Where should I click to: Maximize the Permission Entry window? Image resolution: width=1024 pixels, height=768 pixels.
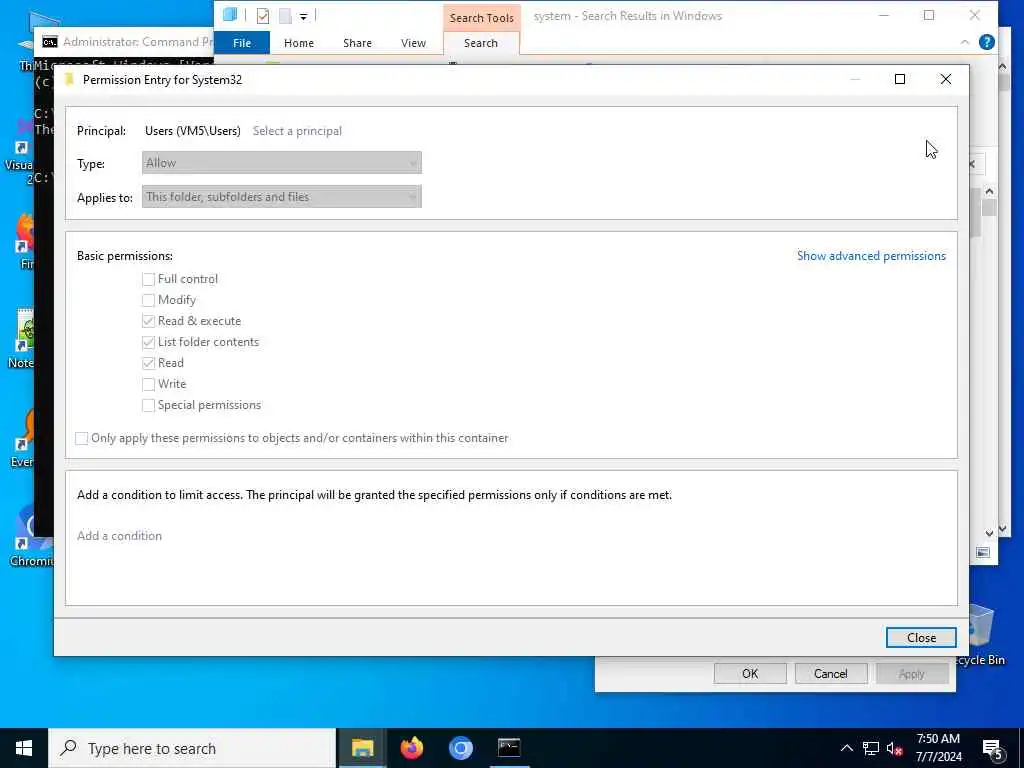tap(900, 79)
